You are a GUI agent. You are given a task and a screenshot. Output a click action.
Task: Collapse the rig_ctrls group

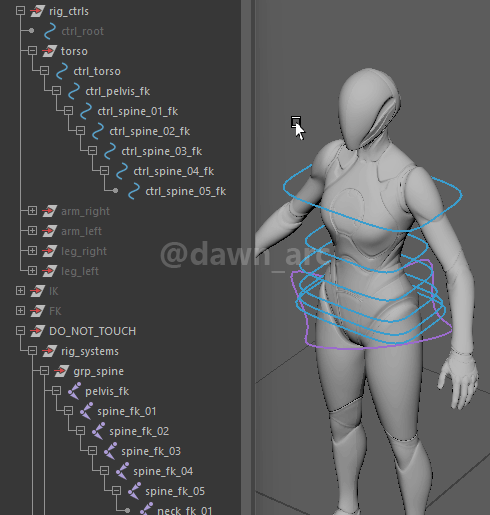[x=20, y=11]
